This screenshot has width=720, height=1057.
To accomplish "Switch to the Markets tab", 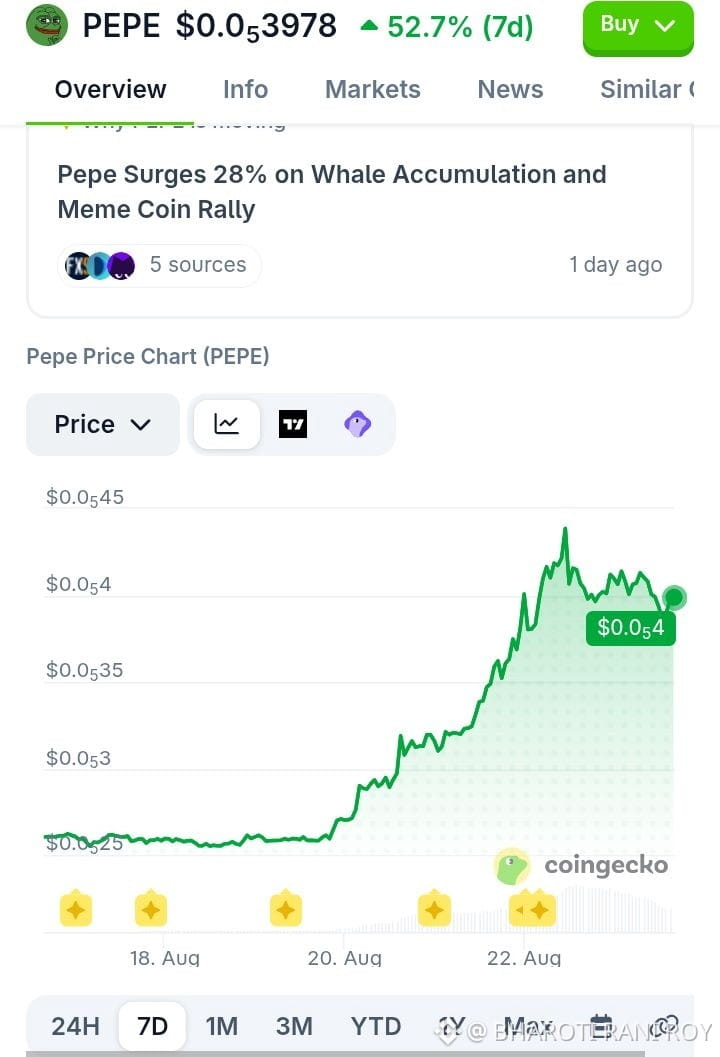I will click(x=373, y=89).
